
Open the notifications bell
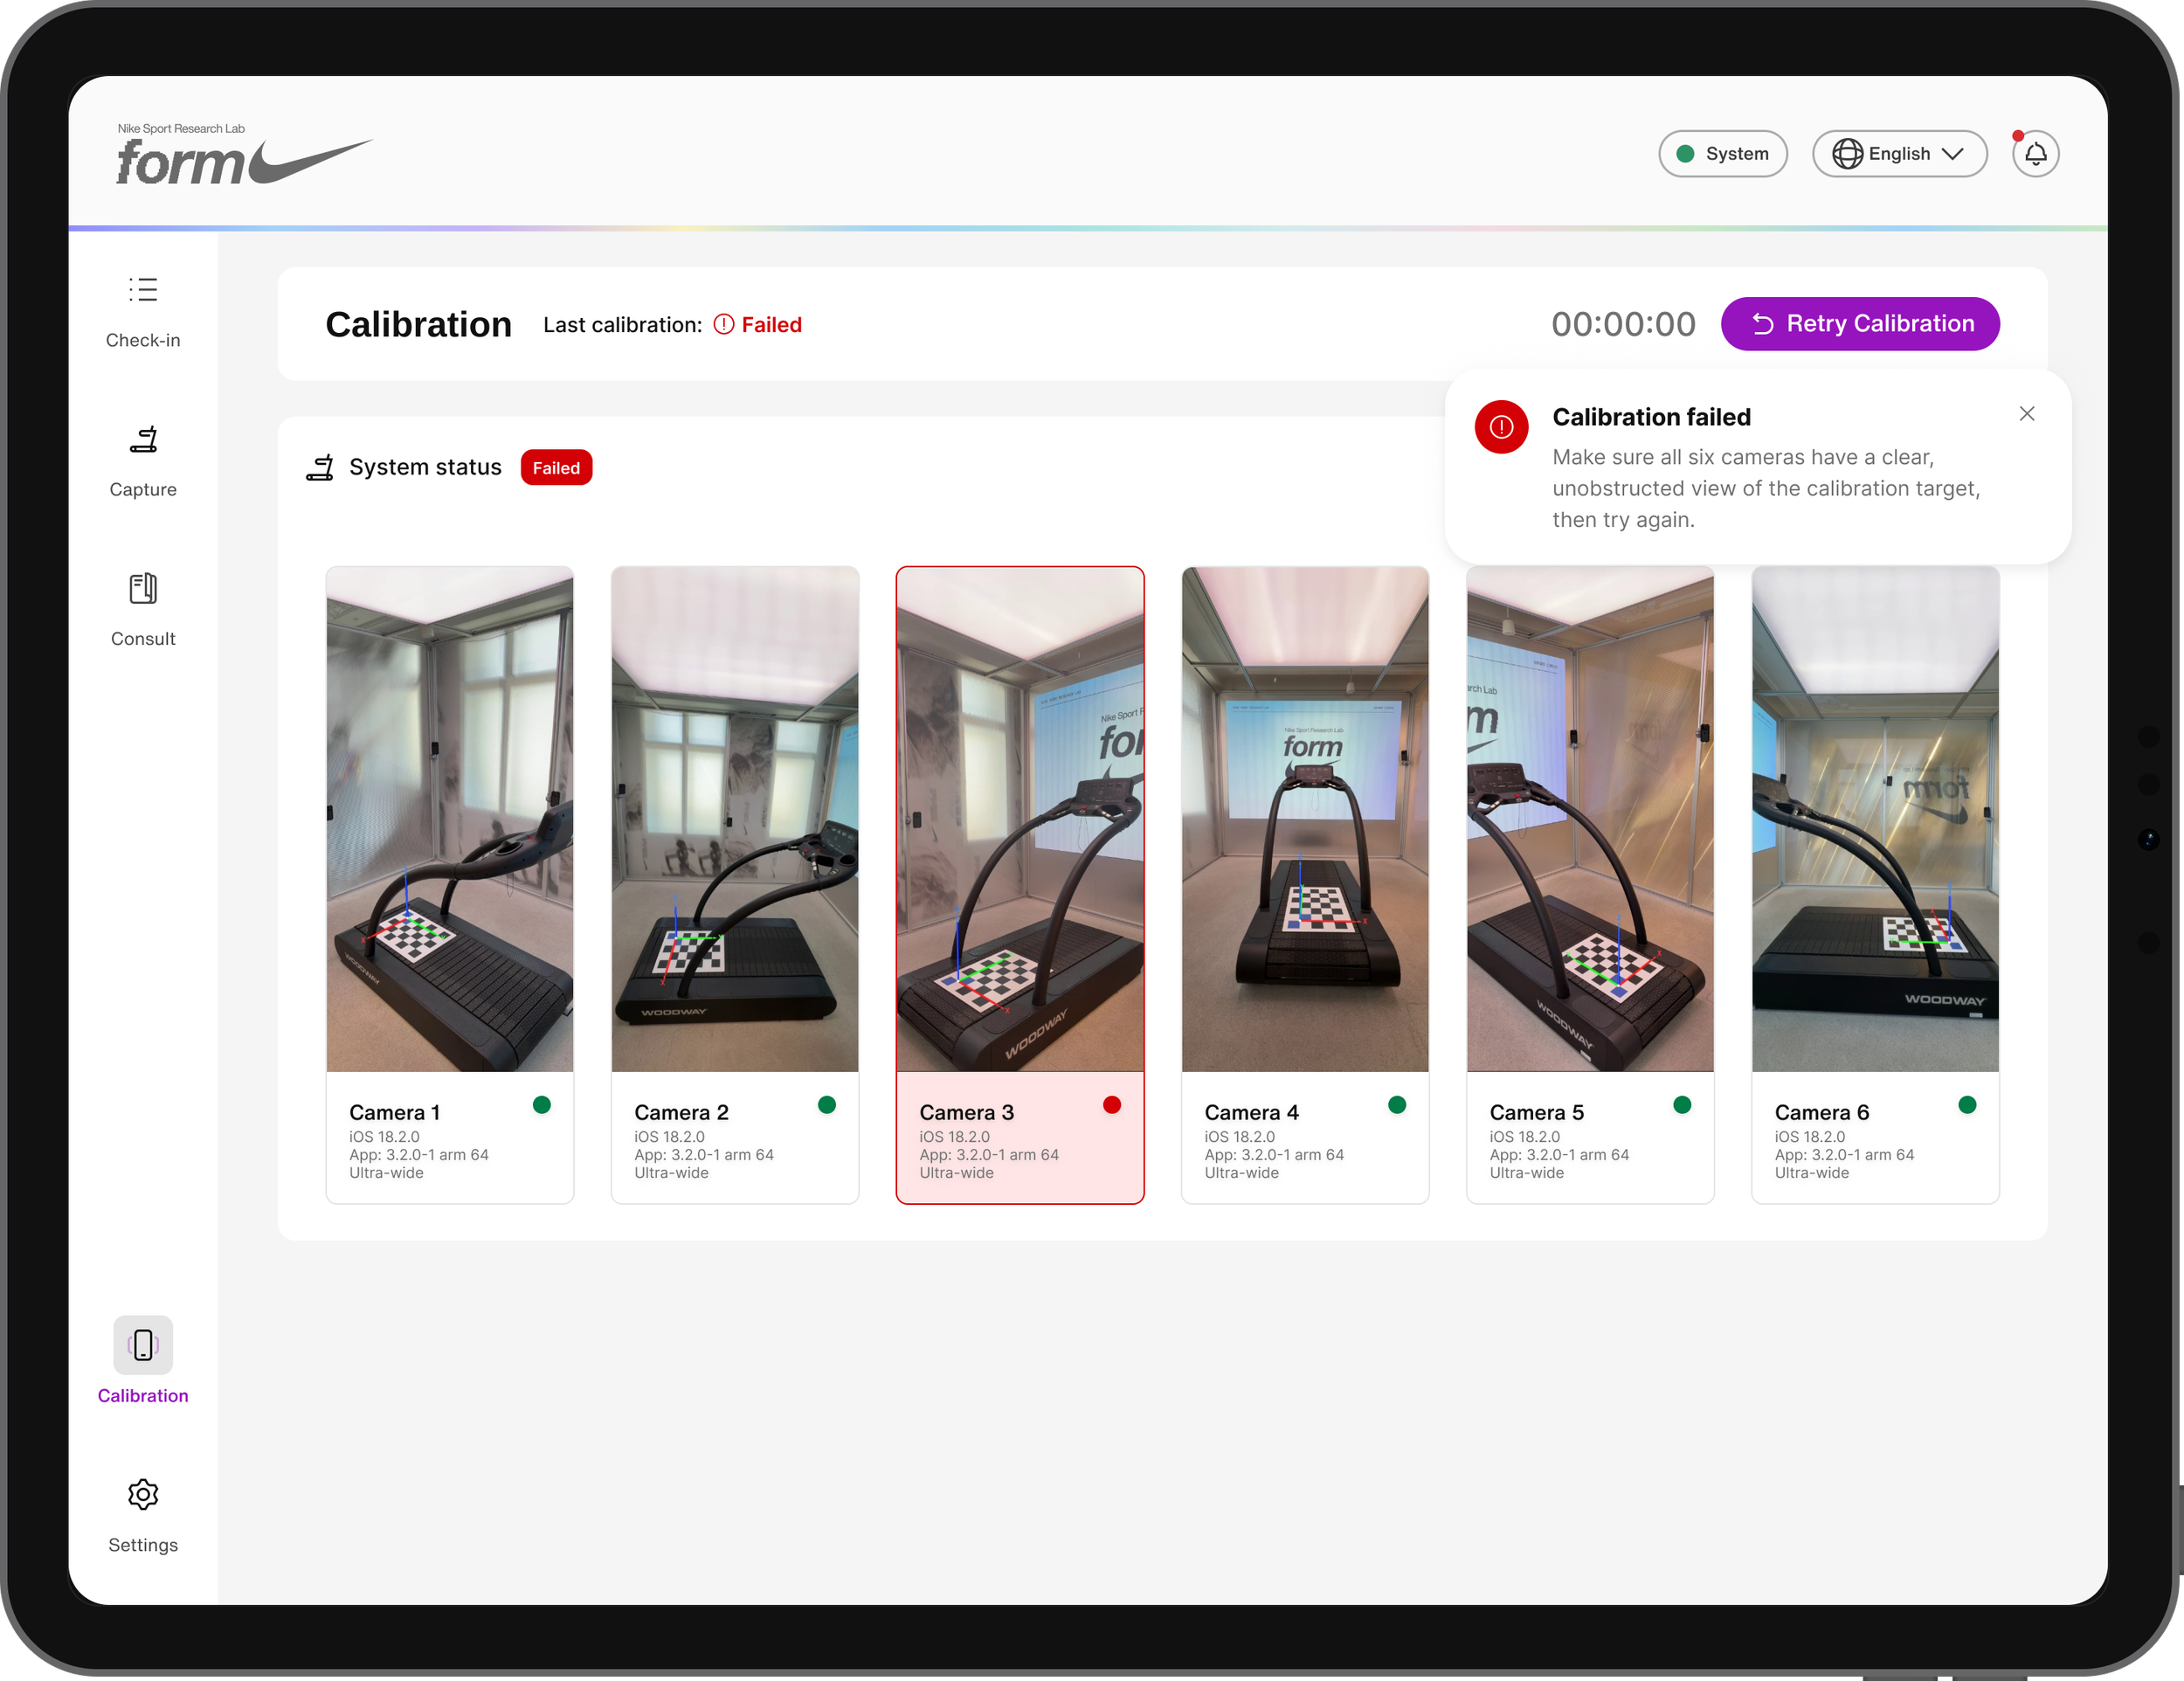(x=2035, y=154)
